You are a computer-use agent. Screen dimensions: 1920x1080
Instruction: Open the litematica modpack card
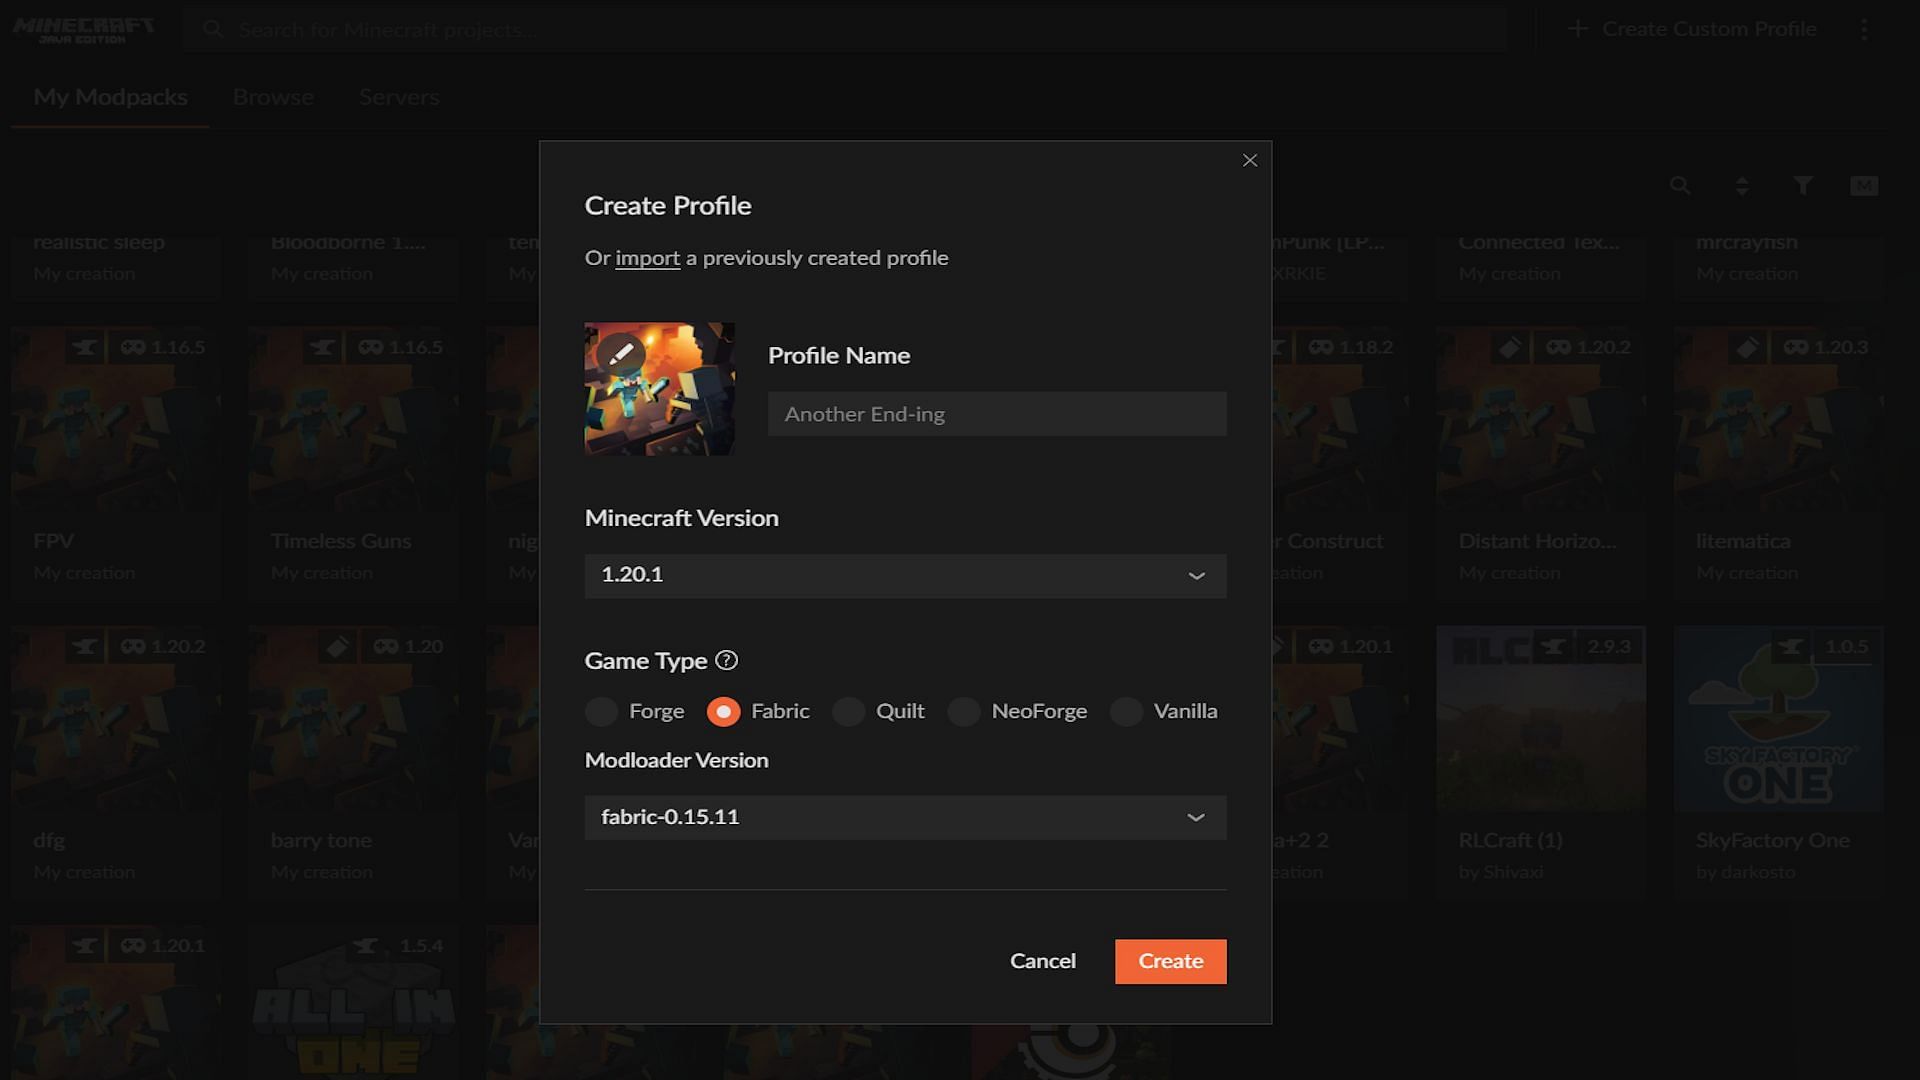tap(1779, 462)
